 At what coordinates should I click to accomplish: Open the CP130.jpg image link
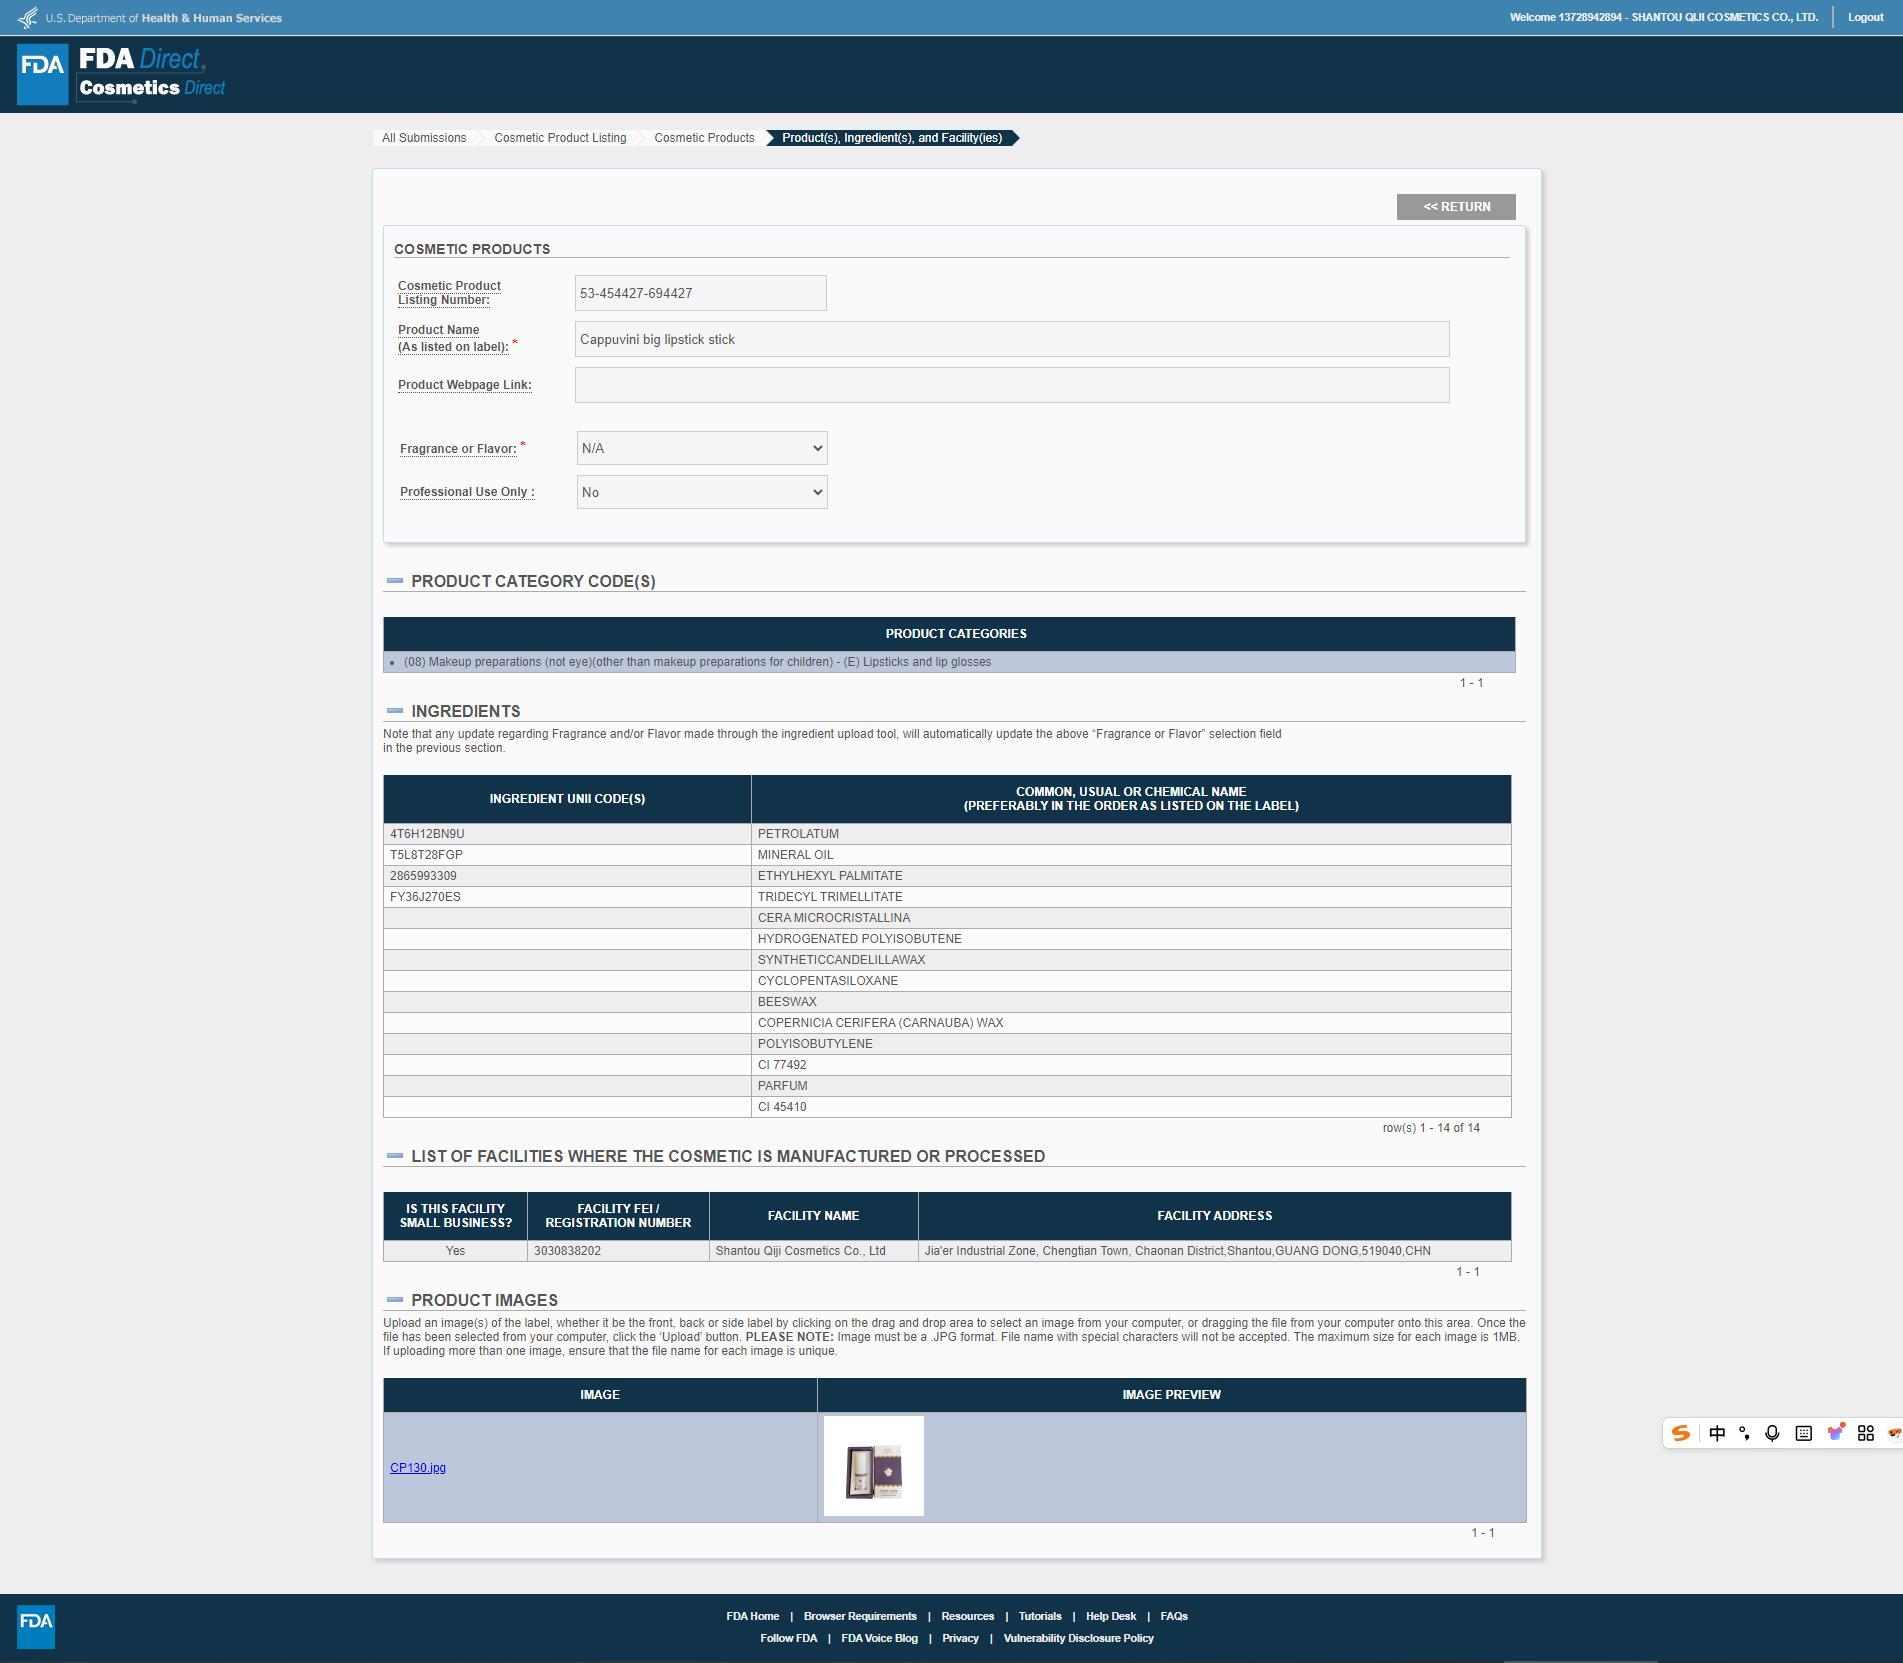(x=418, y=1468)
